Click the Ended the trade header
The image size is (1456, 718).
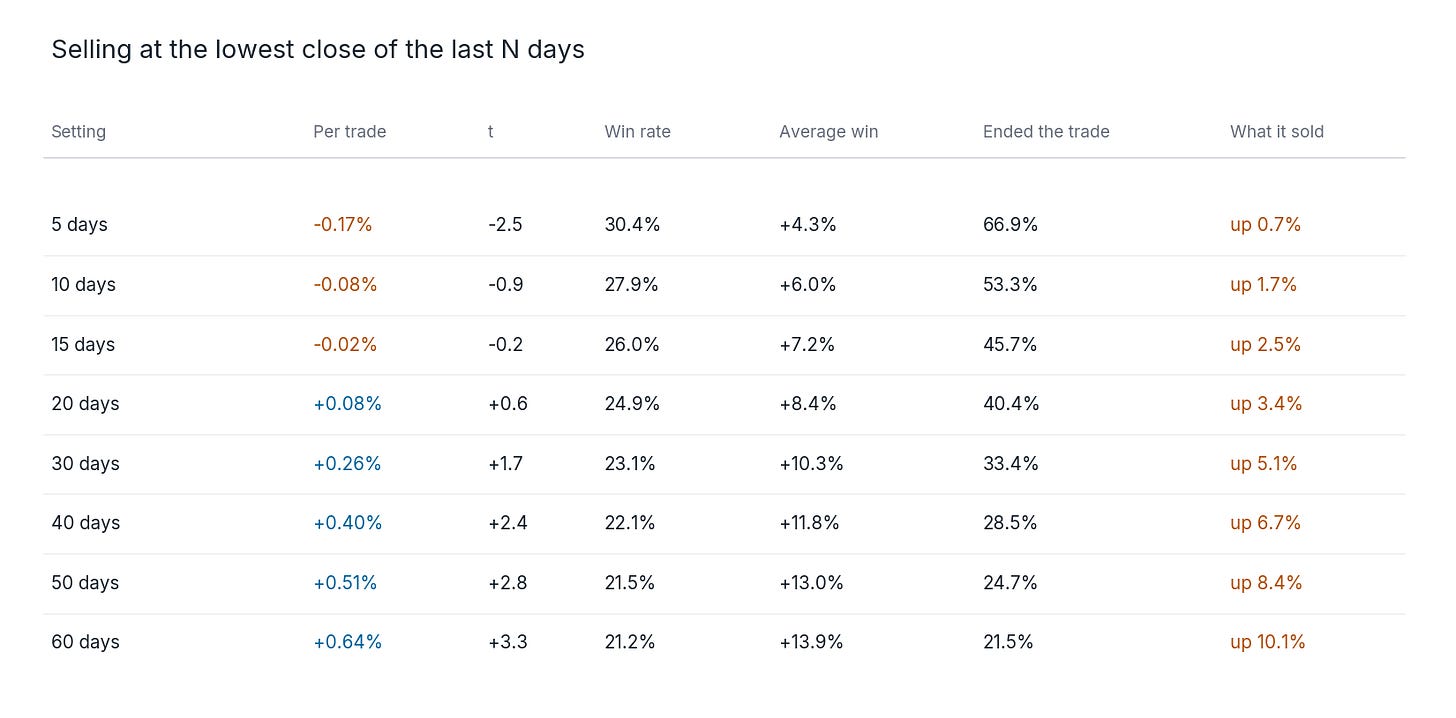1046,132
